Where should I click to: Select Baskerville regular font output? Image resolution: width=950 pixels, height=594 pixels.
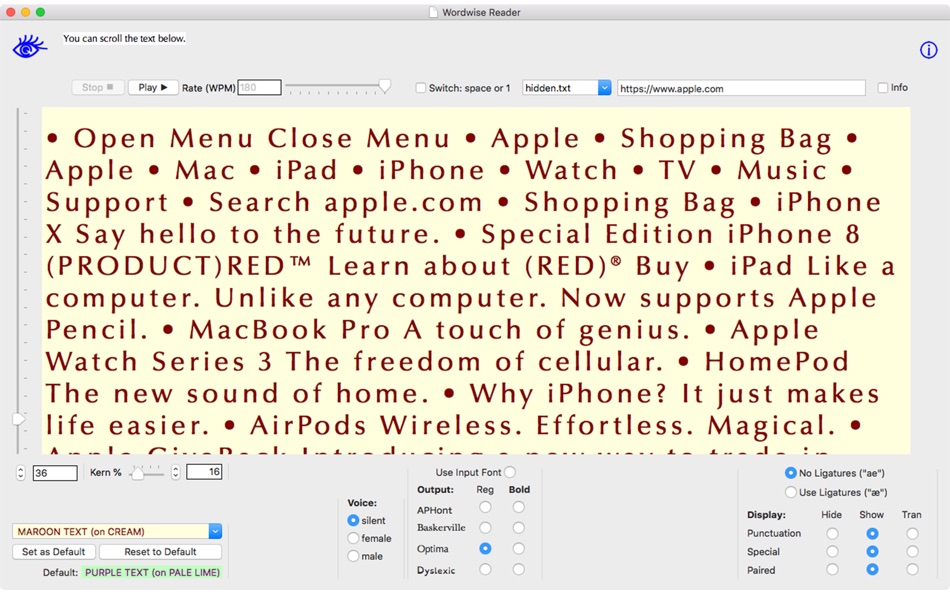click(485, 528)
